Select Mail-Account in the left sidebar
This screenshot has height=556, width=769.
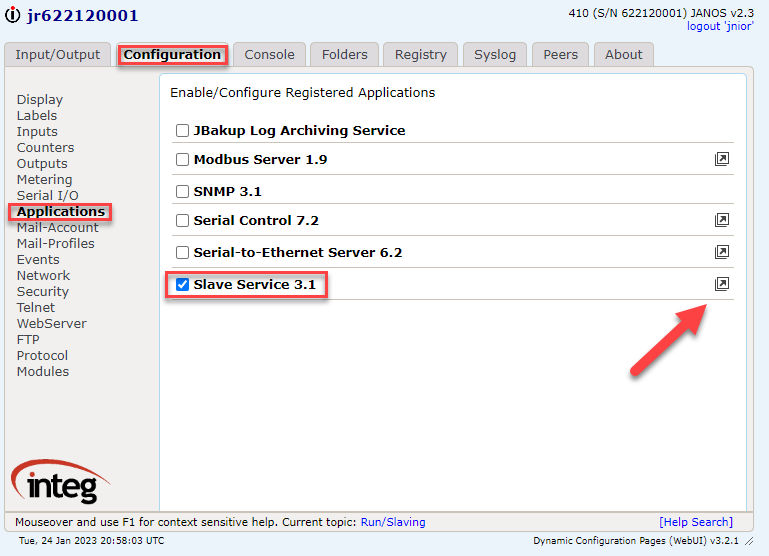point(57,227)
